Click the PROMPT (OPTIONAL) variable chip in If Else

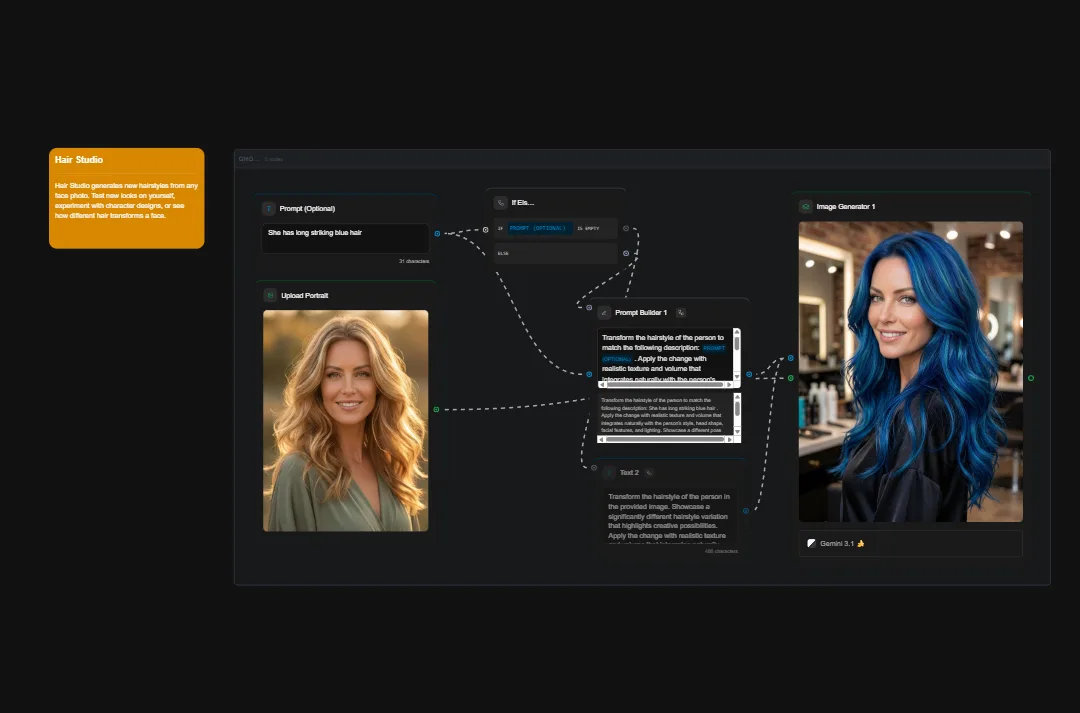click(x=540, y=228)
